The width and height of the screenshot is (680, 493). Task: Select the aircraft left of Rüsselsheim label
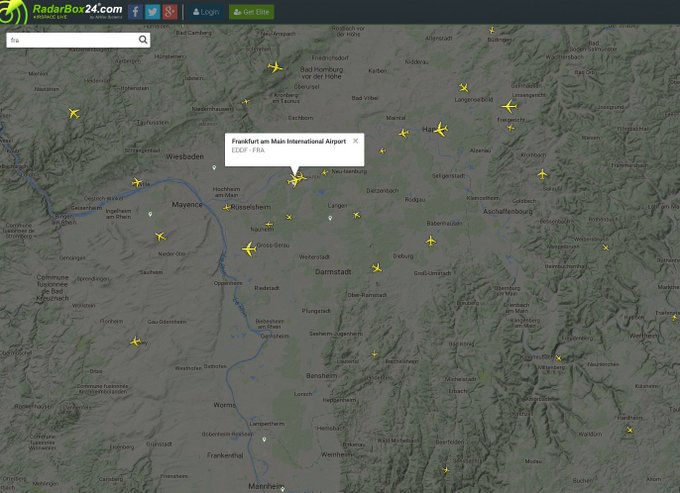pos(227,208)
